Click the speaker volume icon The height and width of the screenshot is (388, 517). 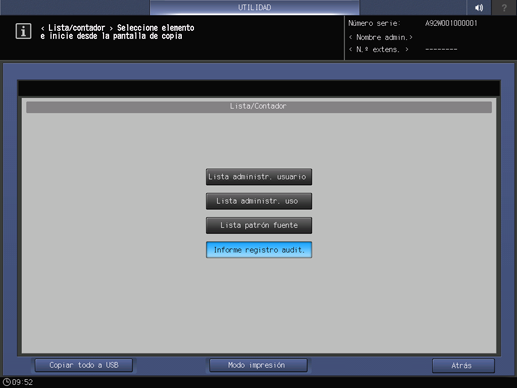(x=479, y=7)
